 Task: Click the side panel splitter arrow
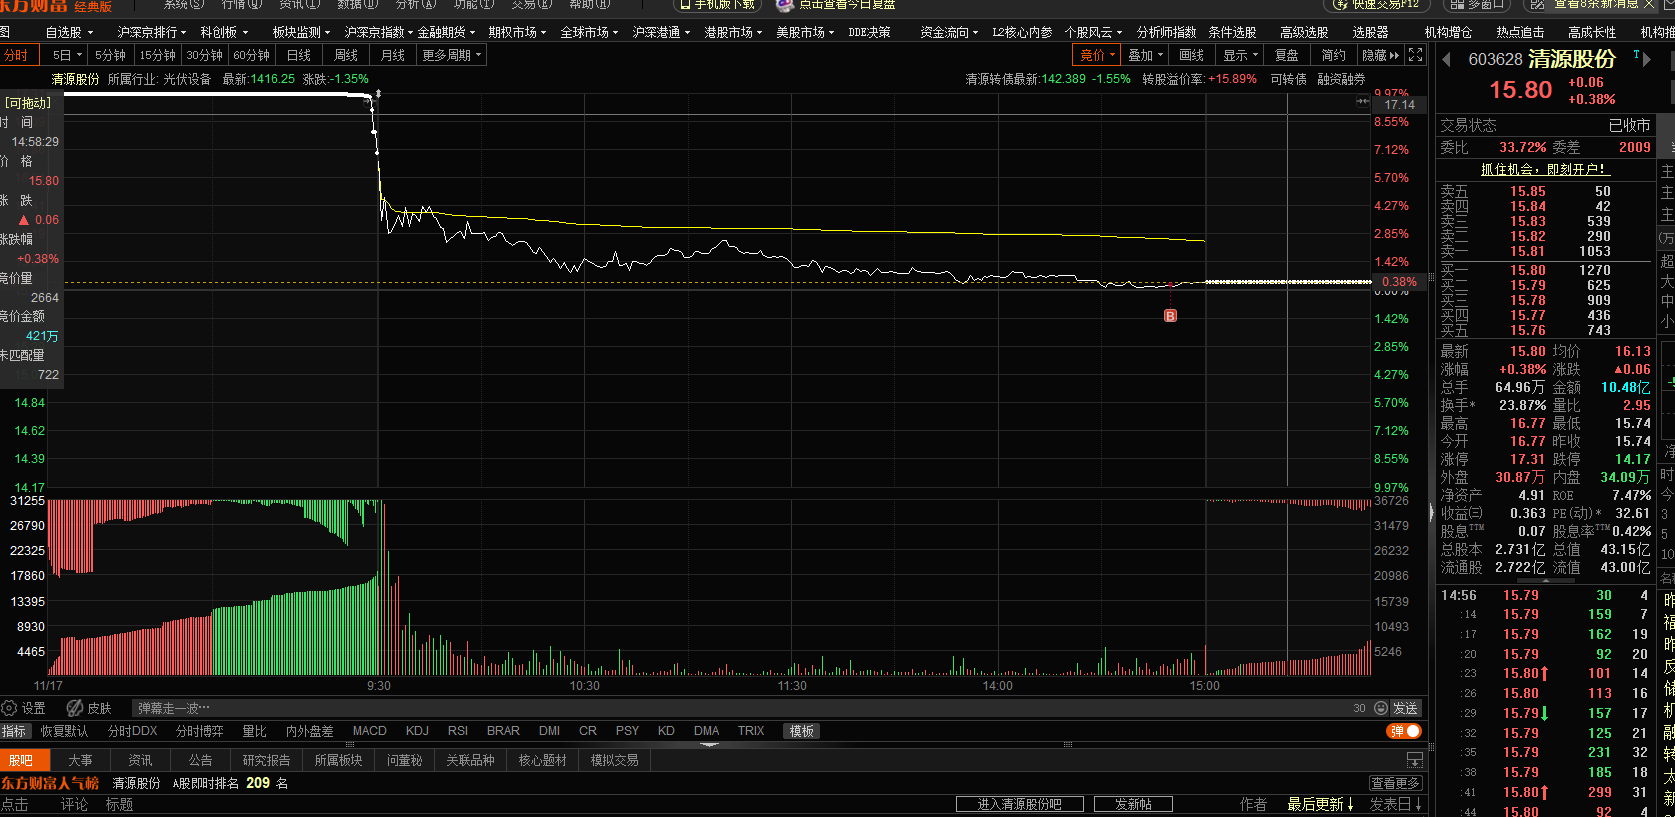(1430, 513)
